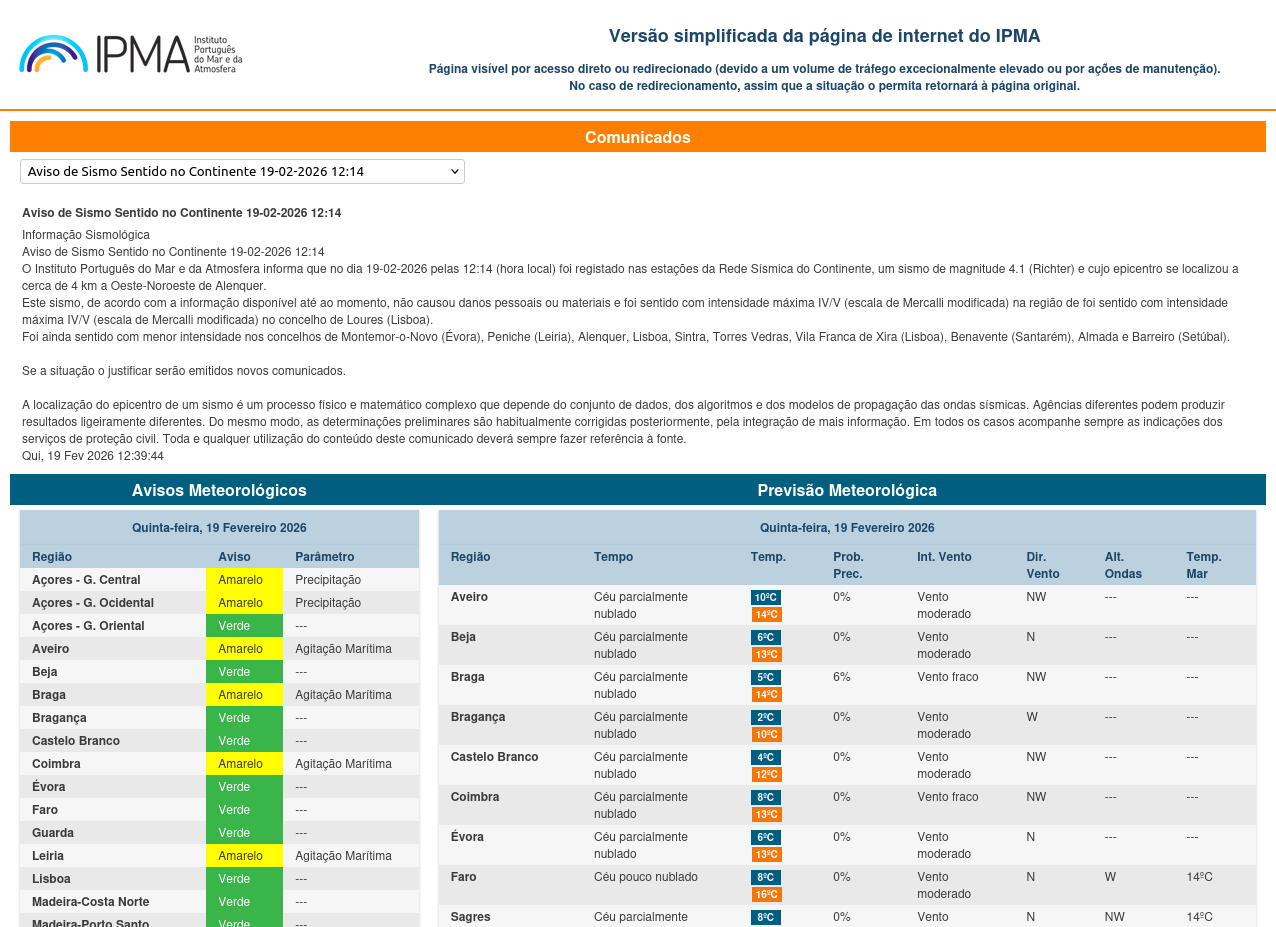Click Coimbra's 13ºC maximum temperature badge

pos(766,814)
